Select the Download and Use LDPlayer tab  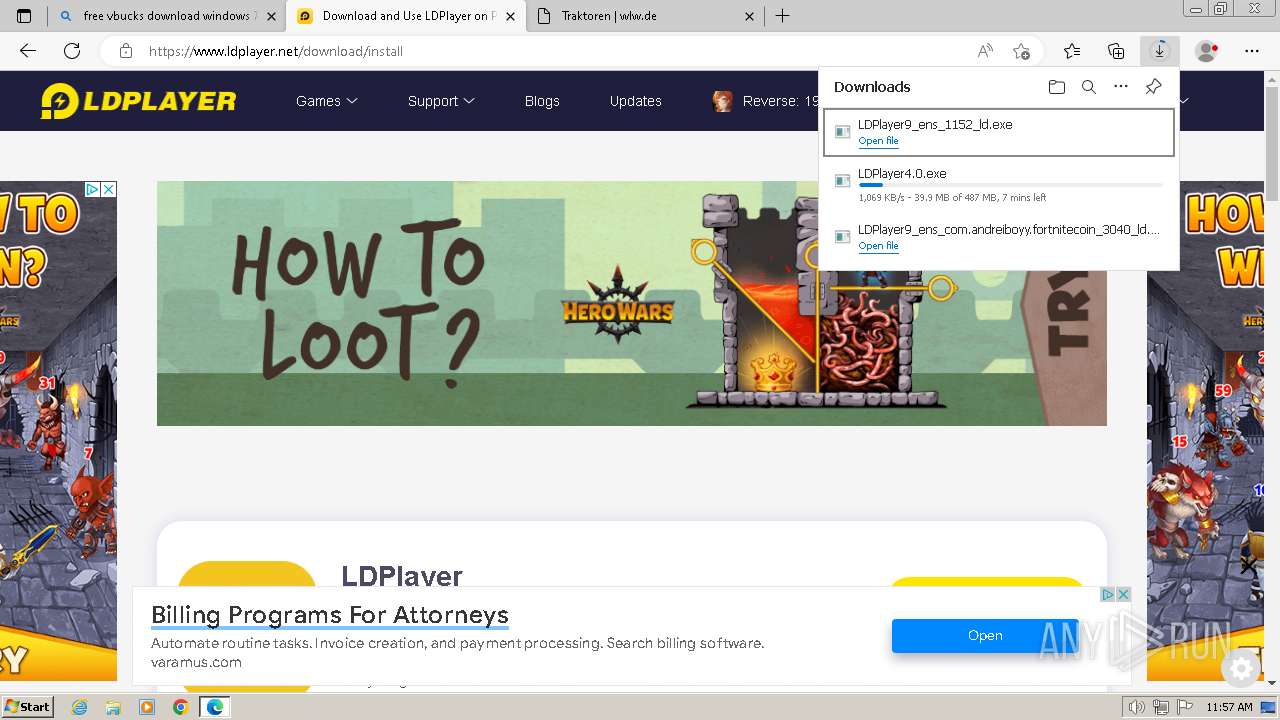(405, 16)
